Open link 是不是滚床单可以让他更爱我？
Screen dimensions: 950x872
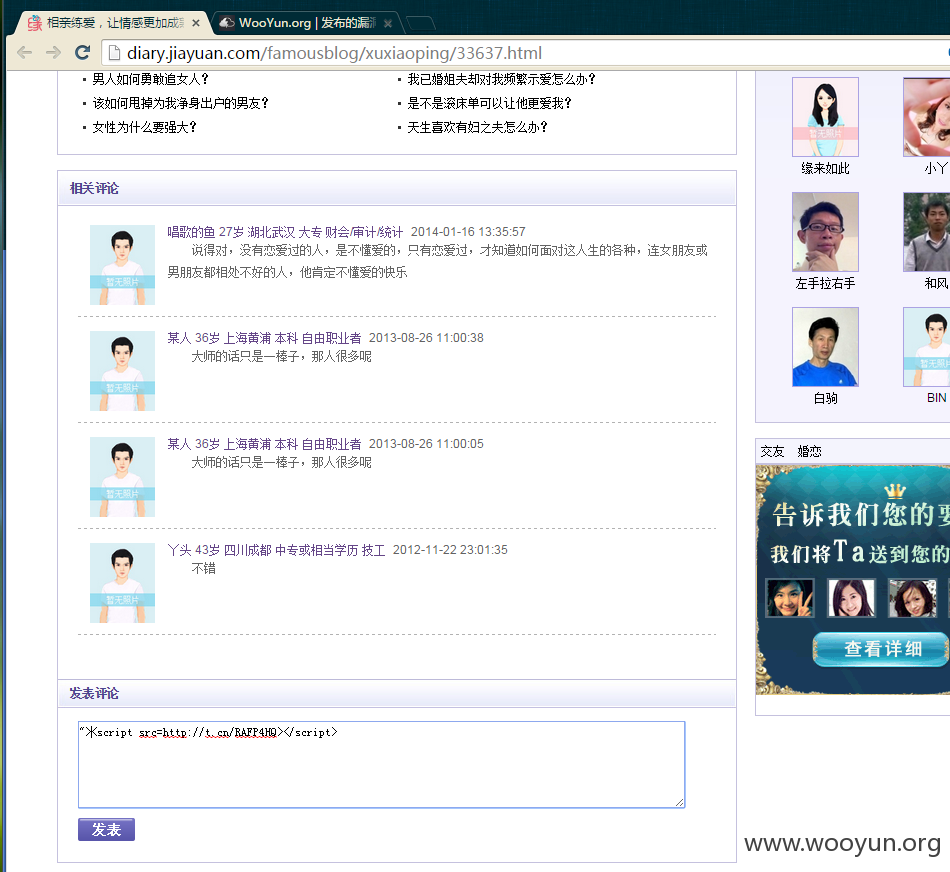pos(490,104)
